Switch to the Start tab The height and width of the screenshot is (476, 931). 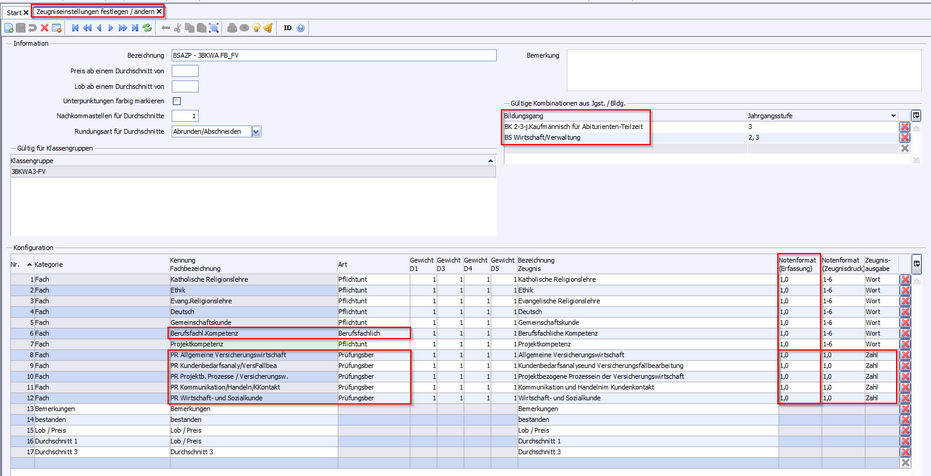click(x=13, y=11)
